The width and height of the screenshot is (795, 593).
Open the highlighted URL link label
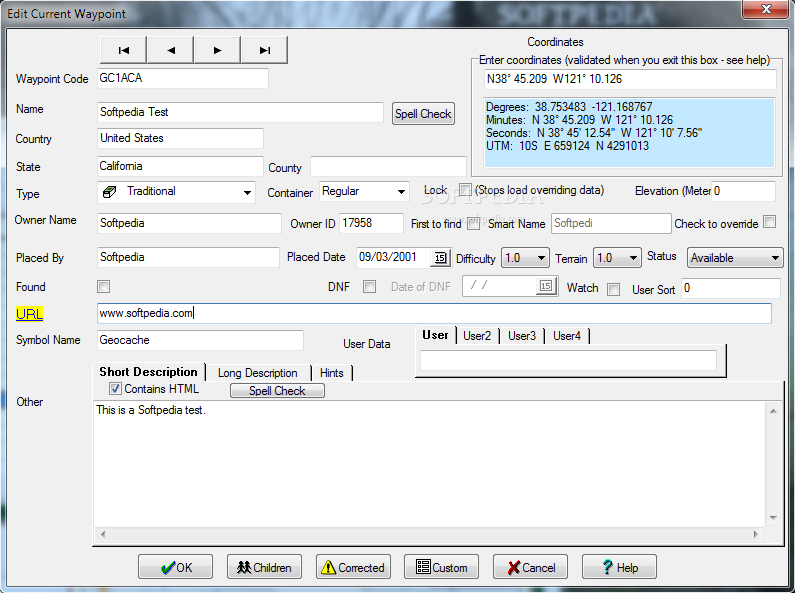pyautogui.click(x=29, y=314)
